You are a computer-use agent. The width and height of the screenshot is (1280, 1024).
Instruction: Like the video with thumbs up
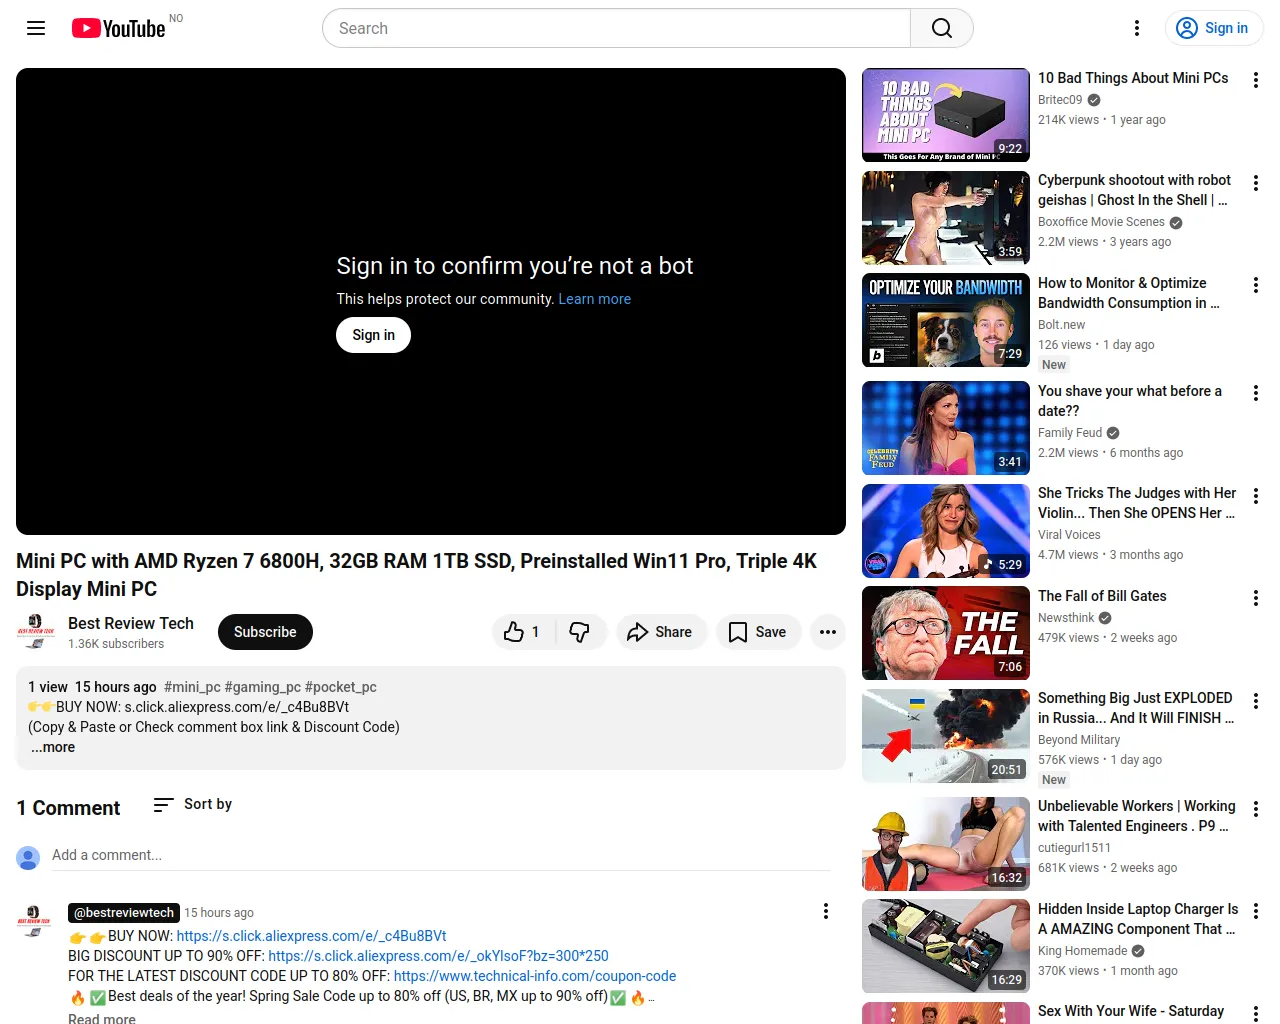(x=523, y=632)
